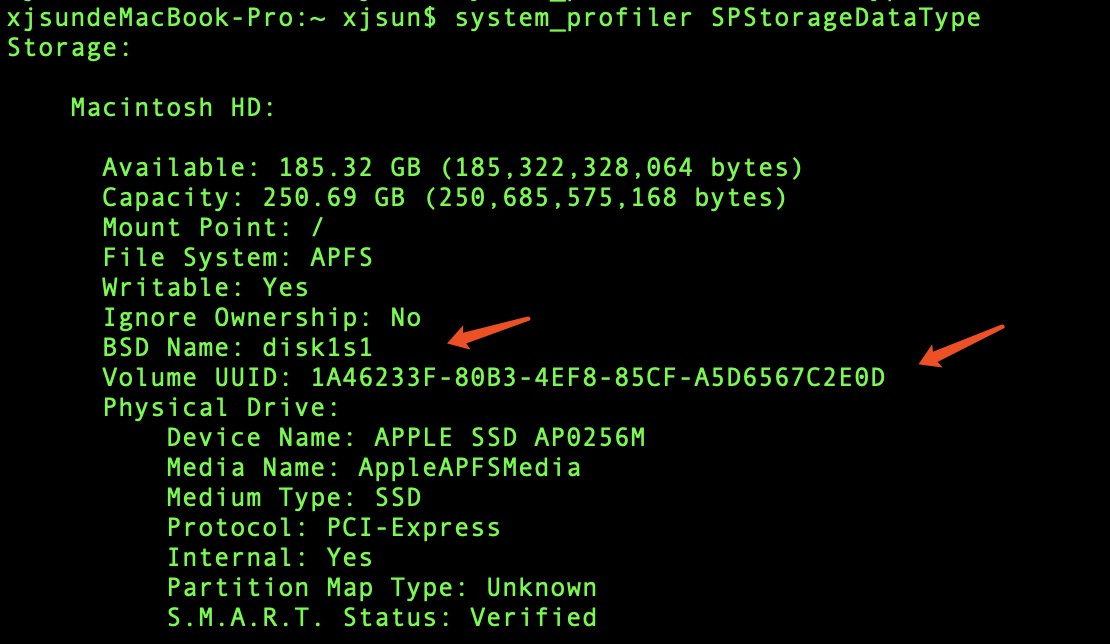Screen dimensions: 1110x644
Task: Click the Medium Type: SSD line
Action: [294, 498]
